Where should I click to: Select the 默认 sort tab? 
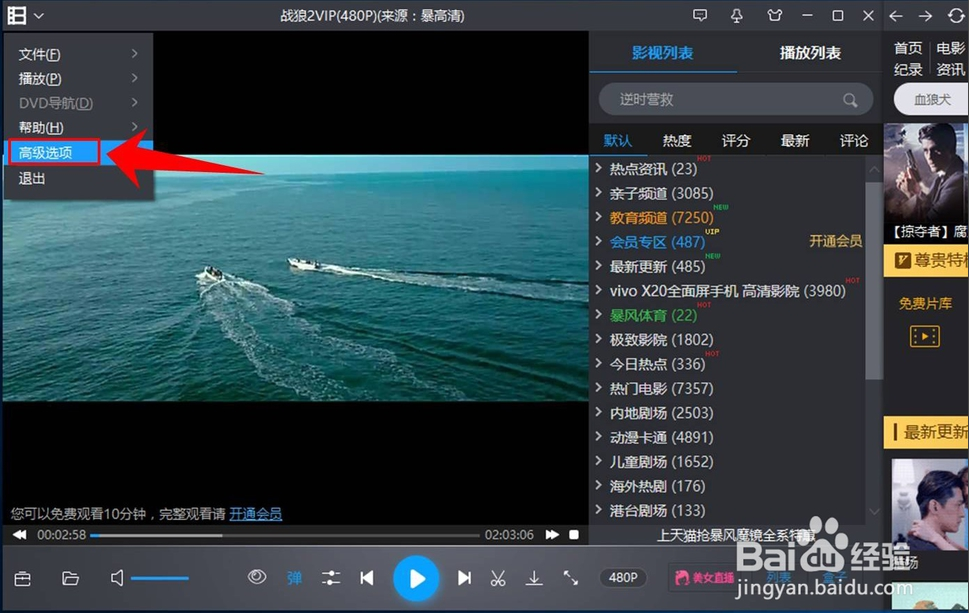pyautogui.click(x=618, y=141)
